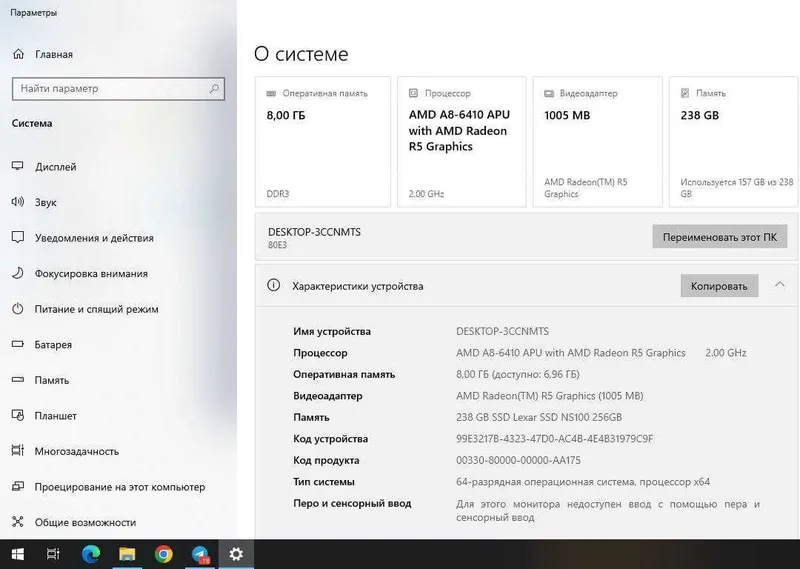Go to Фокусировка внимания
Screen dimensions: 800x569
coord(91,274)
